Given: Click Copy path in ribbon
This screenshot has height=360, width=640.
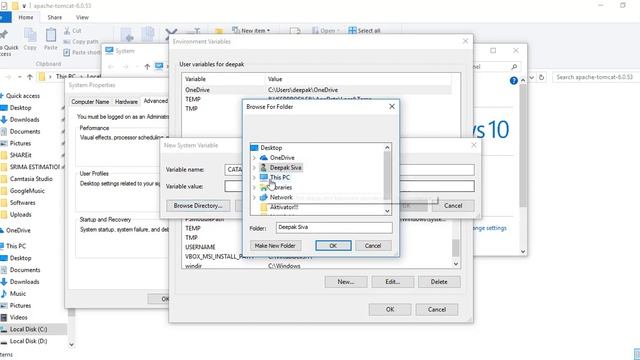Looking at the screenshot, I should click(81, 42).
